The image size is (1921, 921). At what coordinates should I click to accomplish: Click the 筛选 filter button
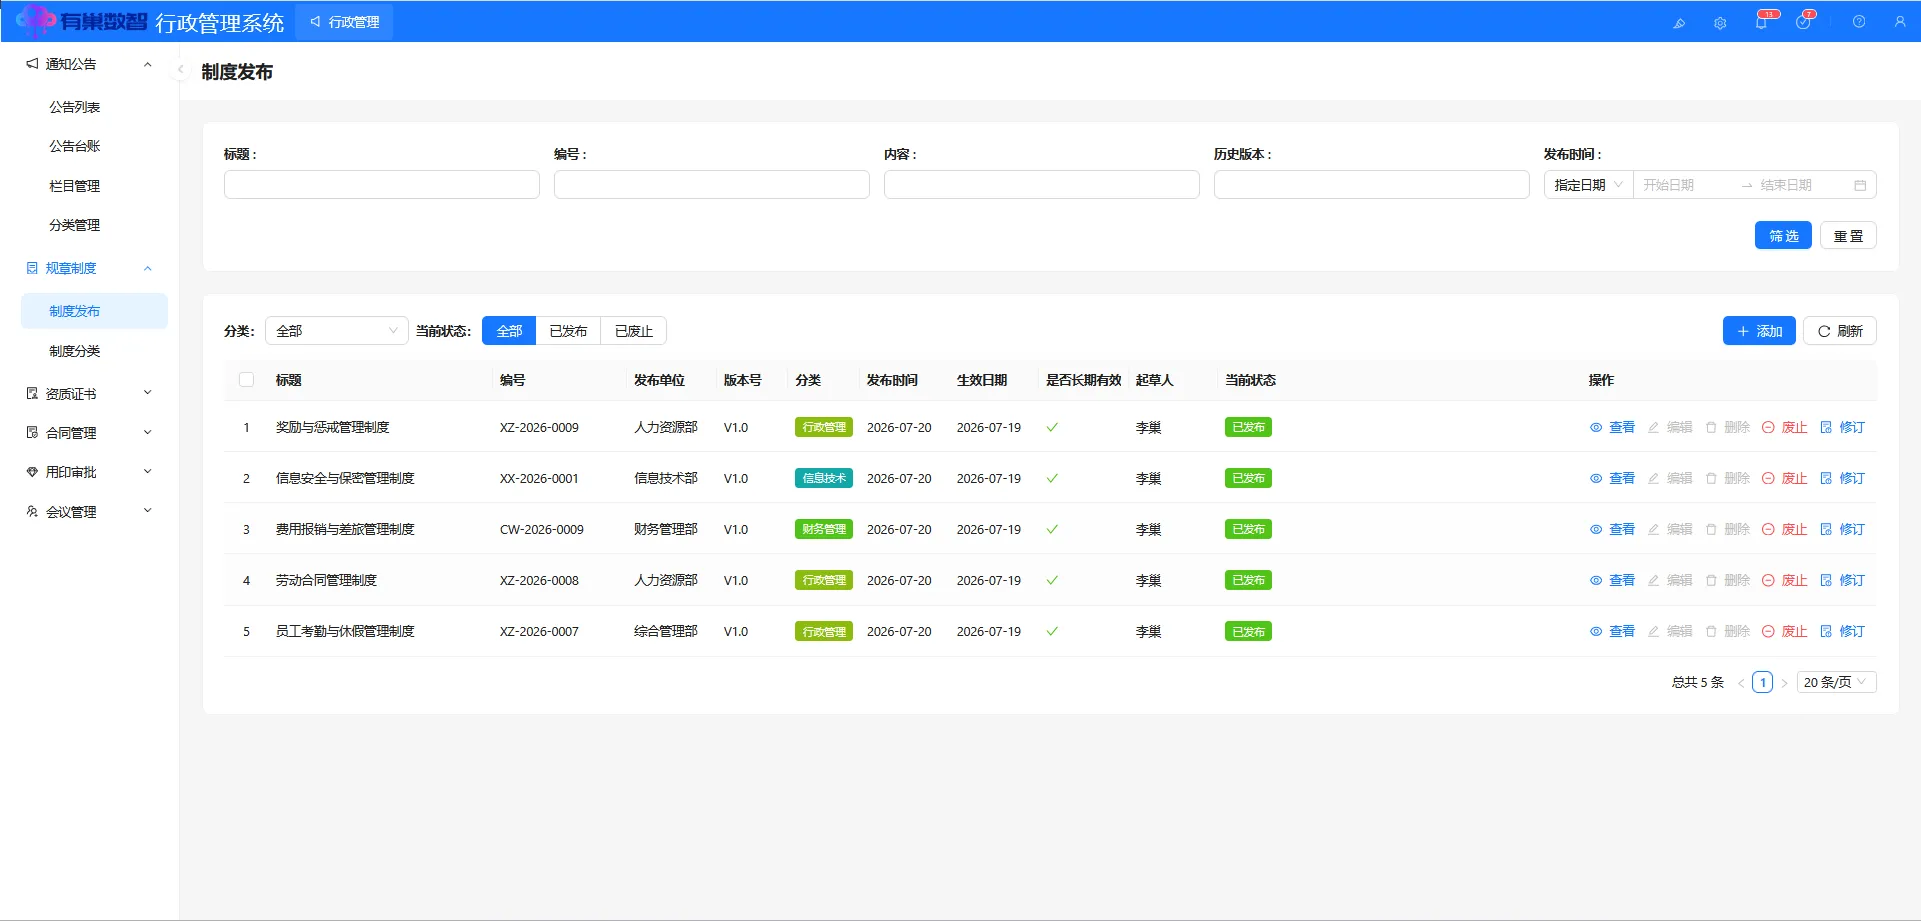1783,236
